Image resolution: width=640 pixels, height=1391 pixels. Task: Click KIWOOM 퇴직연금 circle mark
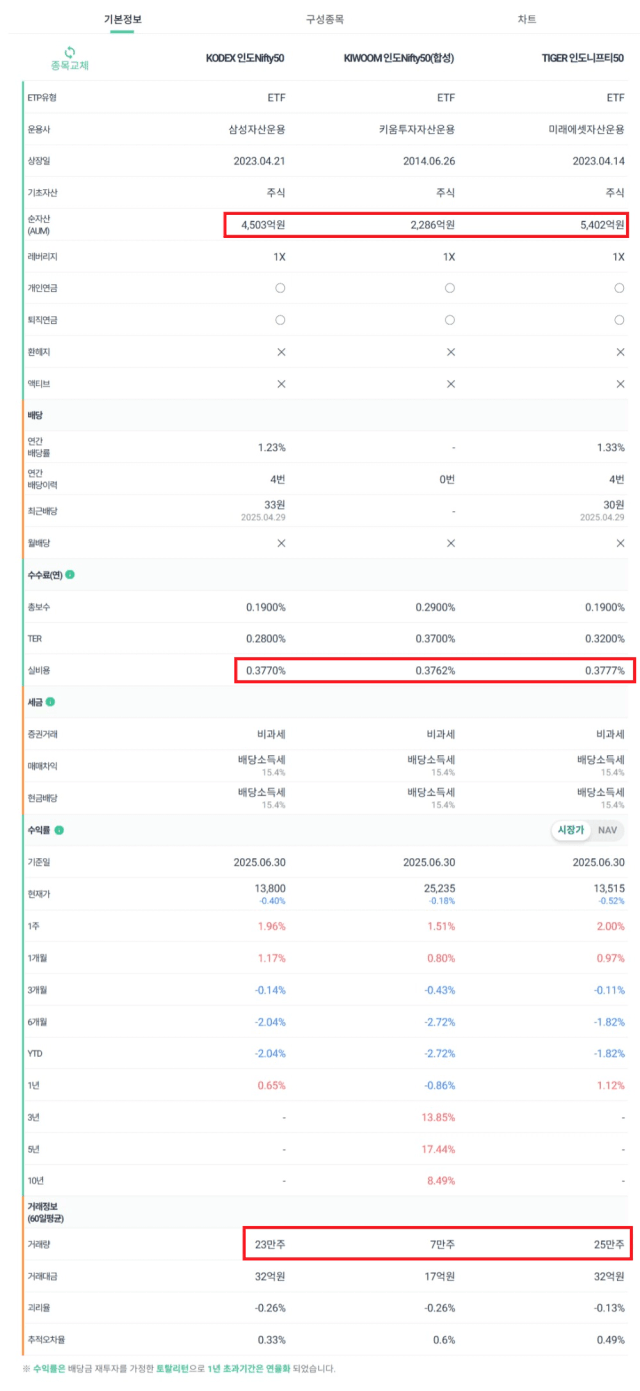[450, 320]
